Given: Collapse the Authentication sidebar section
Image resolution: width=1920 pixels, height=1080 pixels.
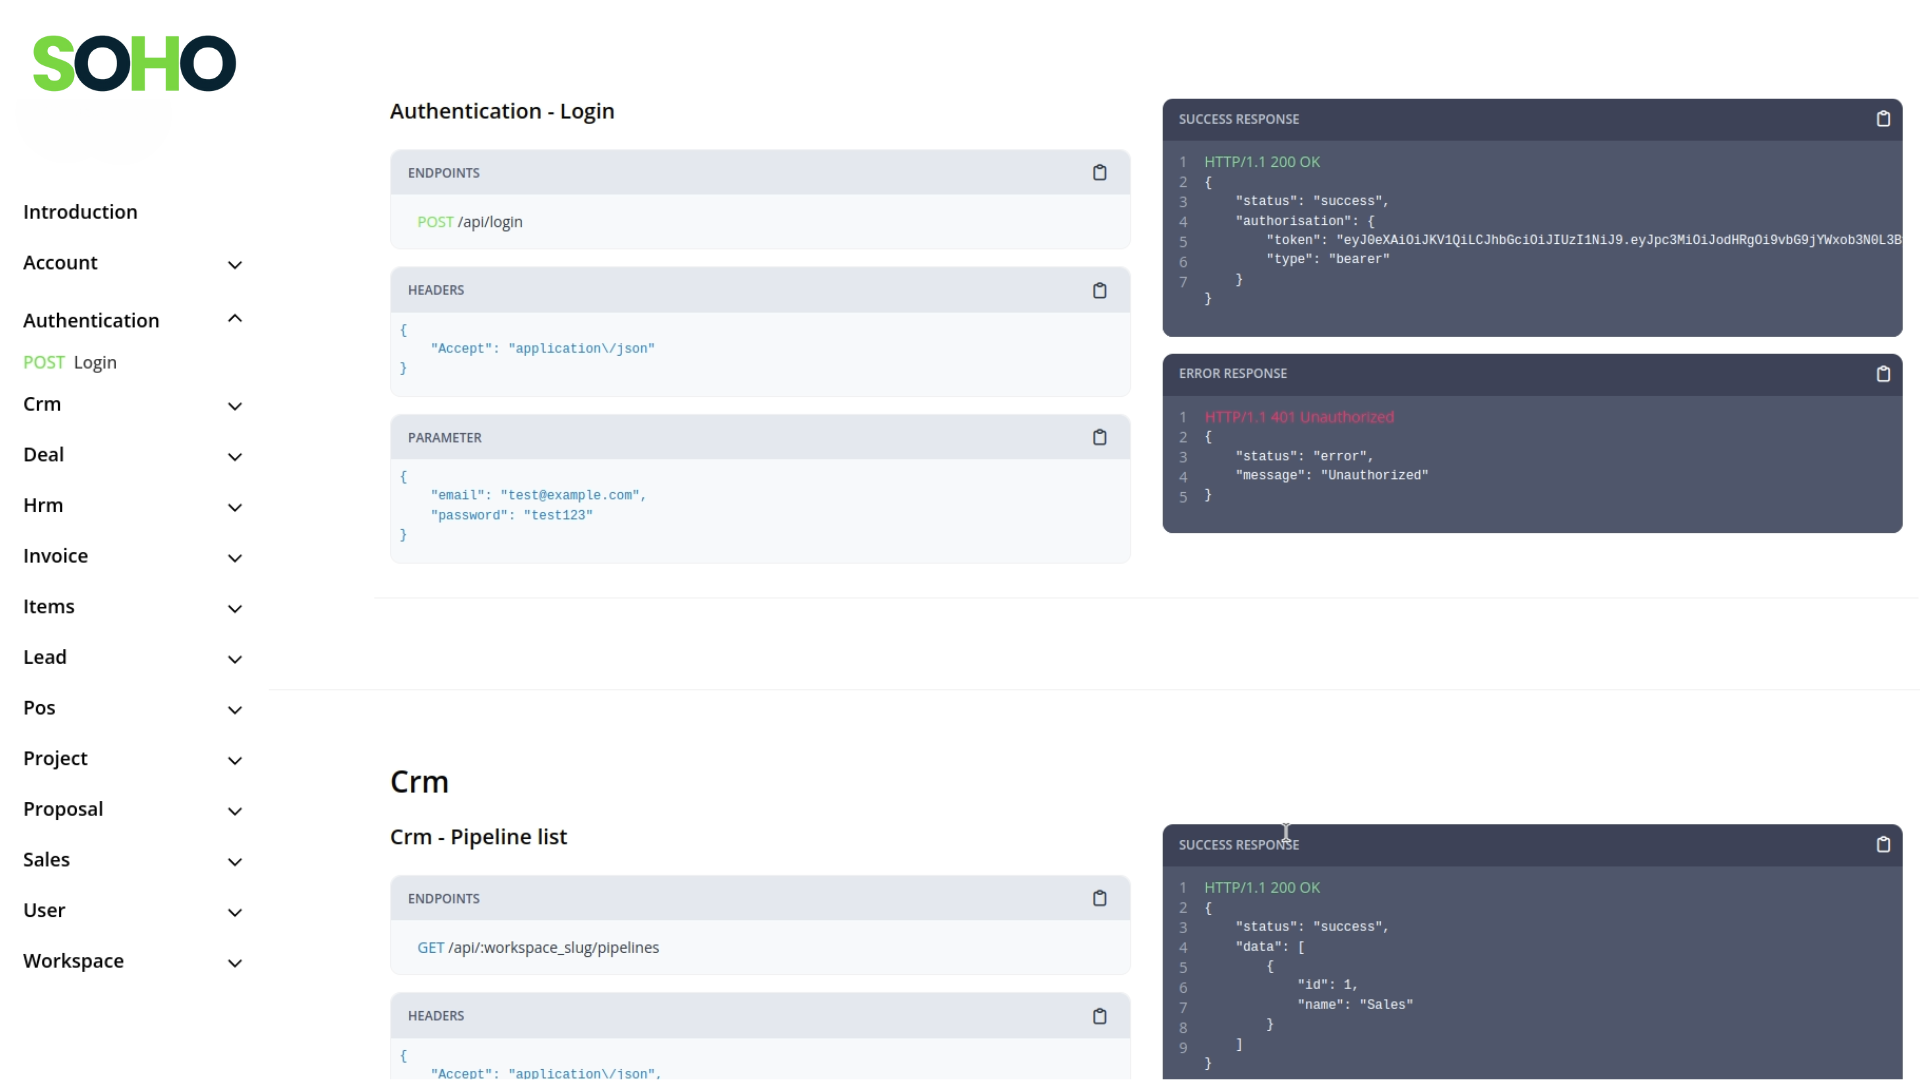Looking at the screenshot, I should [235, 319].
